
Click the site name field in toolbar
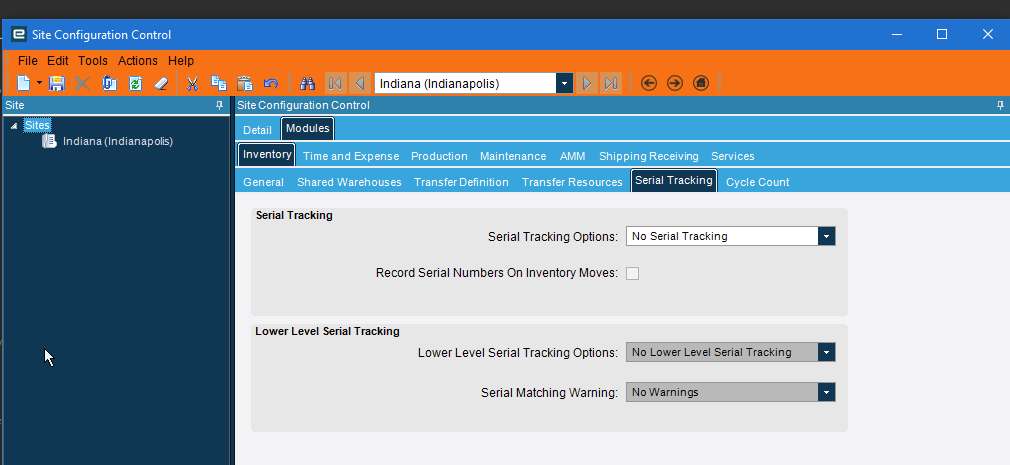click(x=465, y=83)
